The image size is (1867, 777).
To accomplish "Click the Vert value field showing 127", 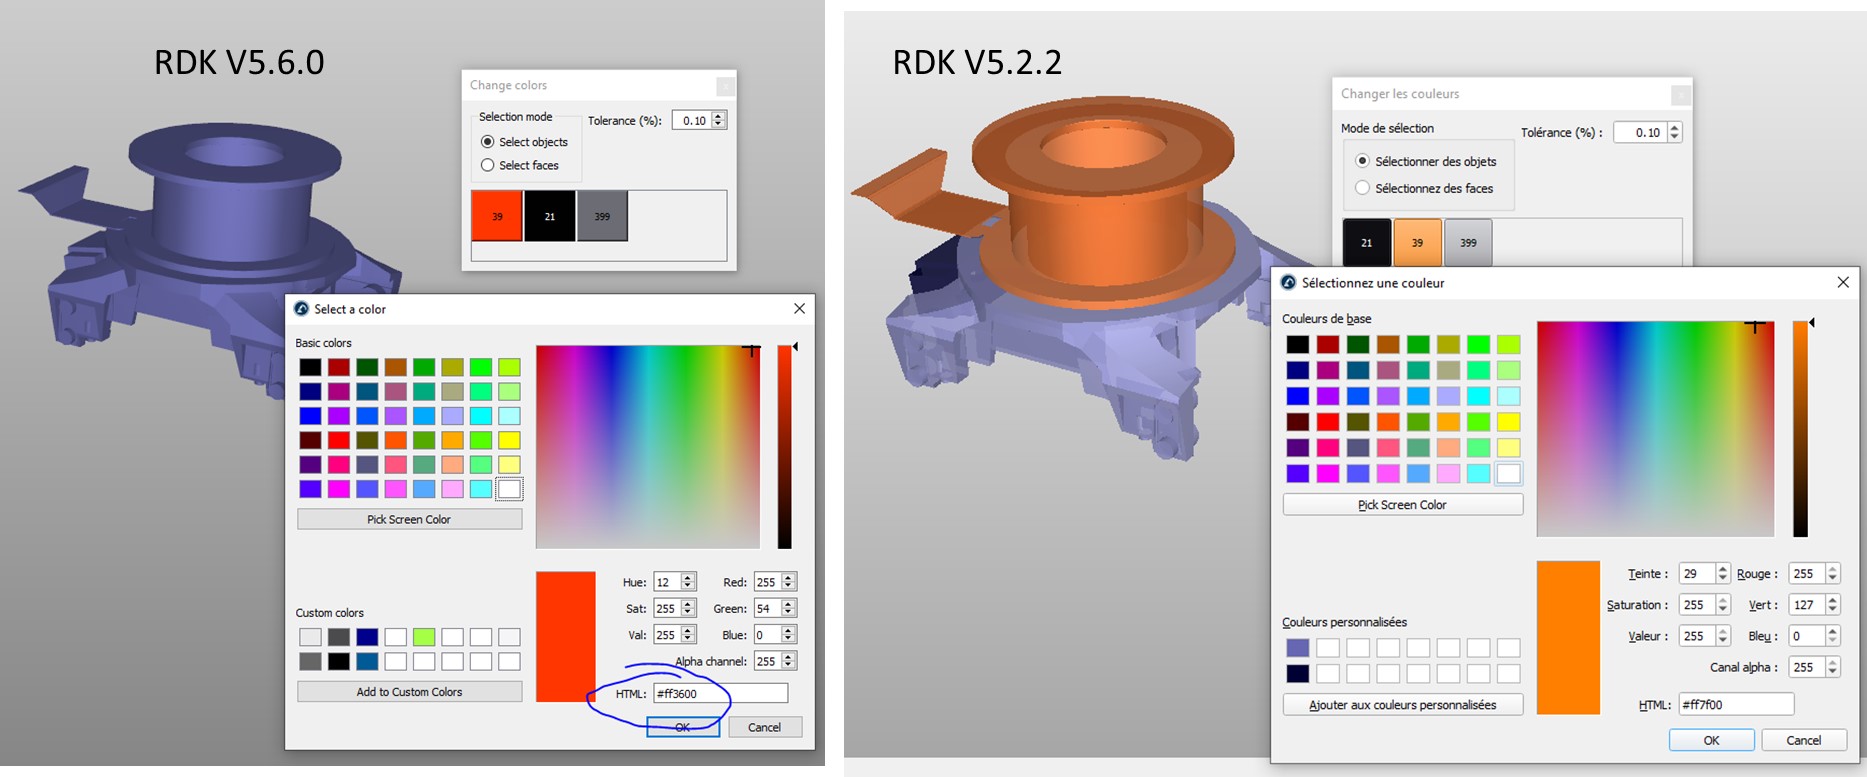I will pyautogui.click(x=1807, y=605).
